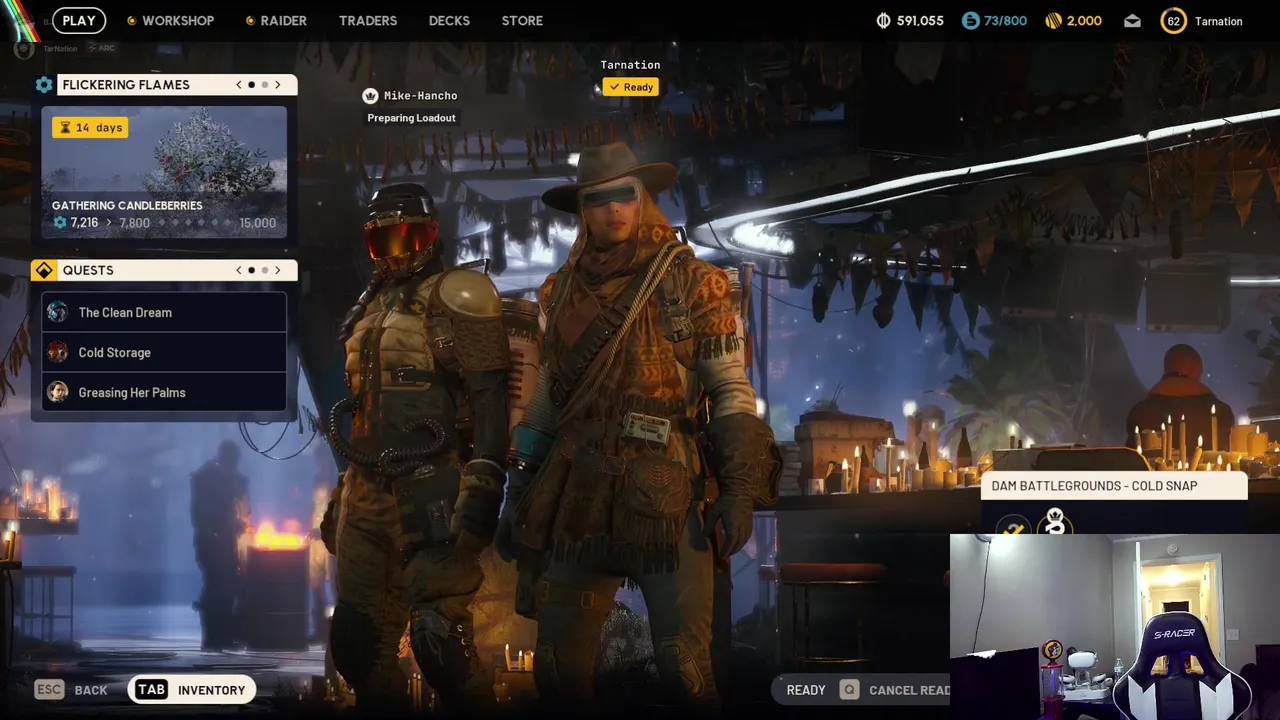This screenshot has width=1280, height=720.
Task: Click the webcam overlay feed
Action: pyautogui.click(x=1114, y=627)
